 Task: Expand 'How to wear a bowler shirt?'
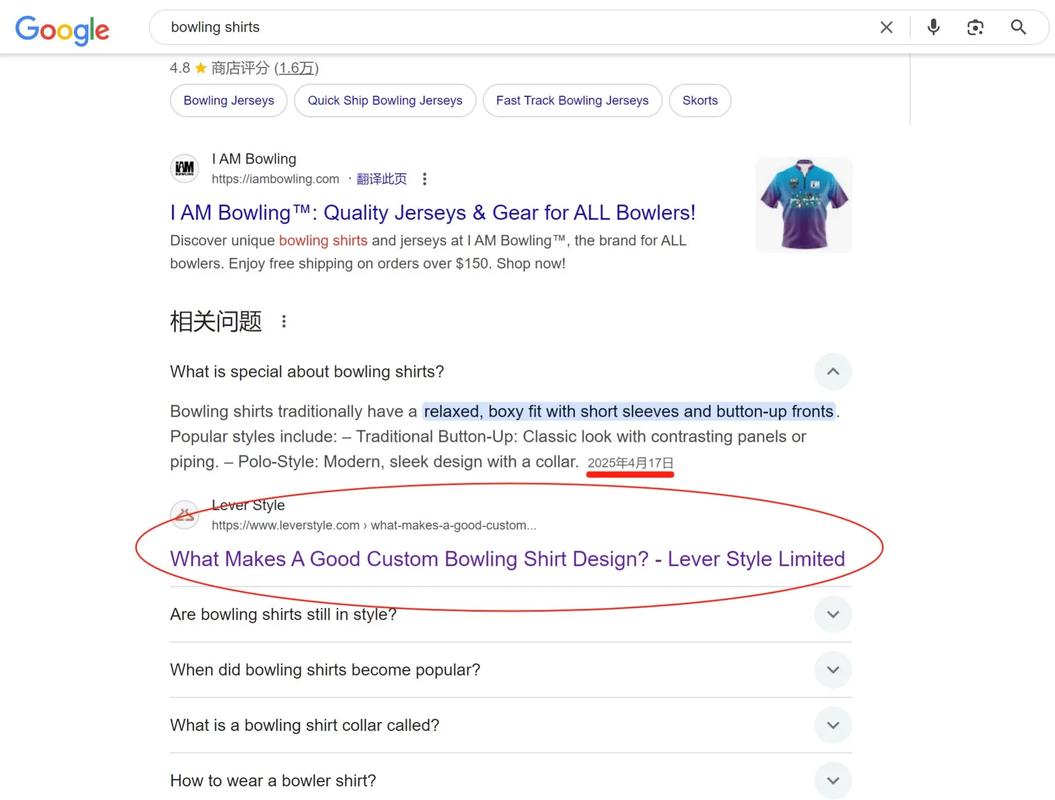click(831, 778)
